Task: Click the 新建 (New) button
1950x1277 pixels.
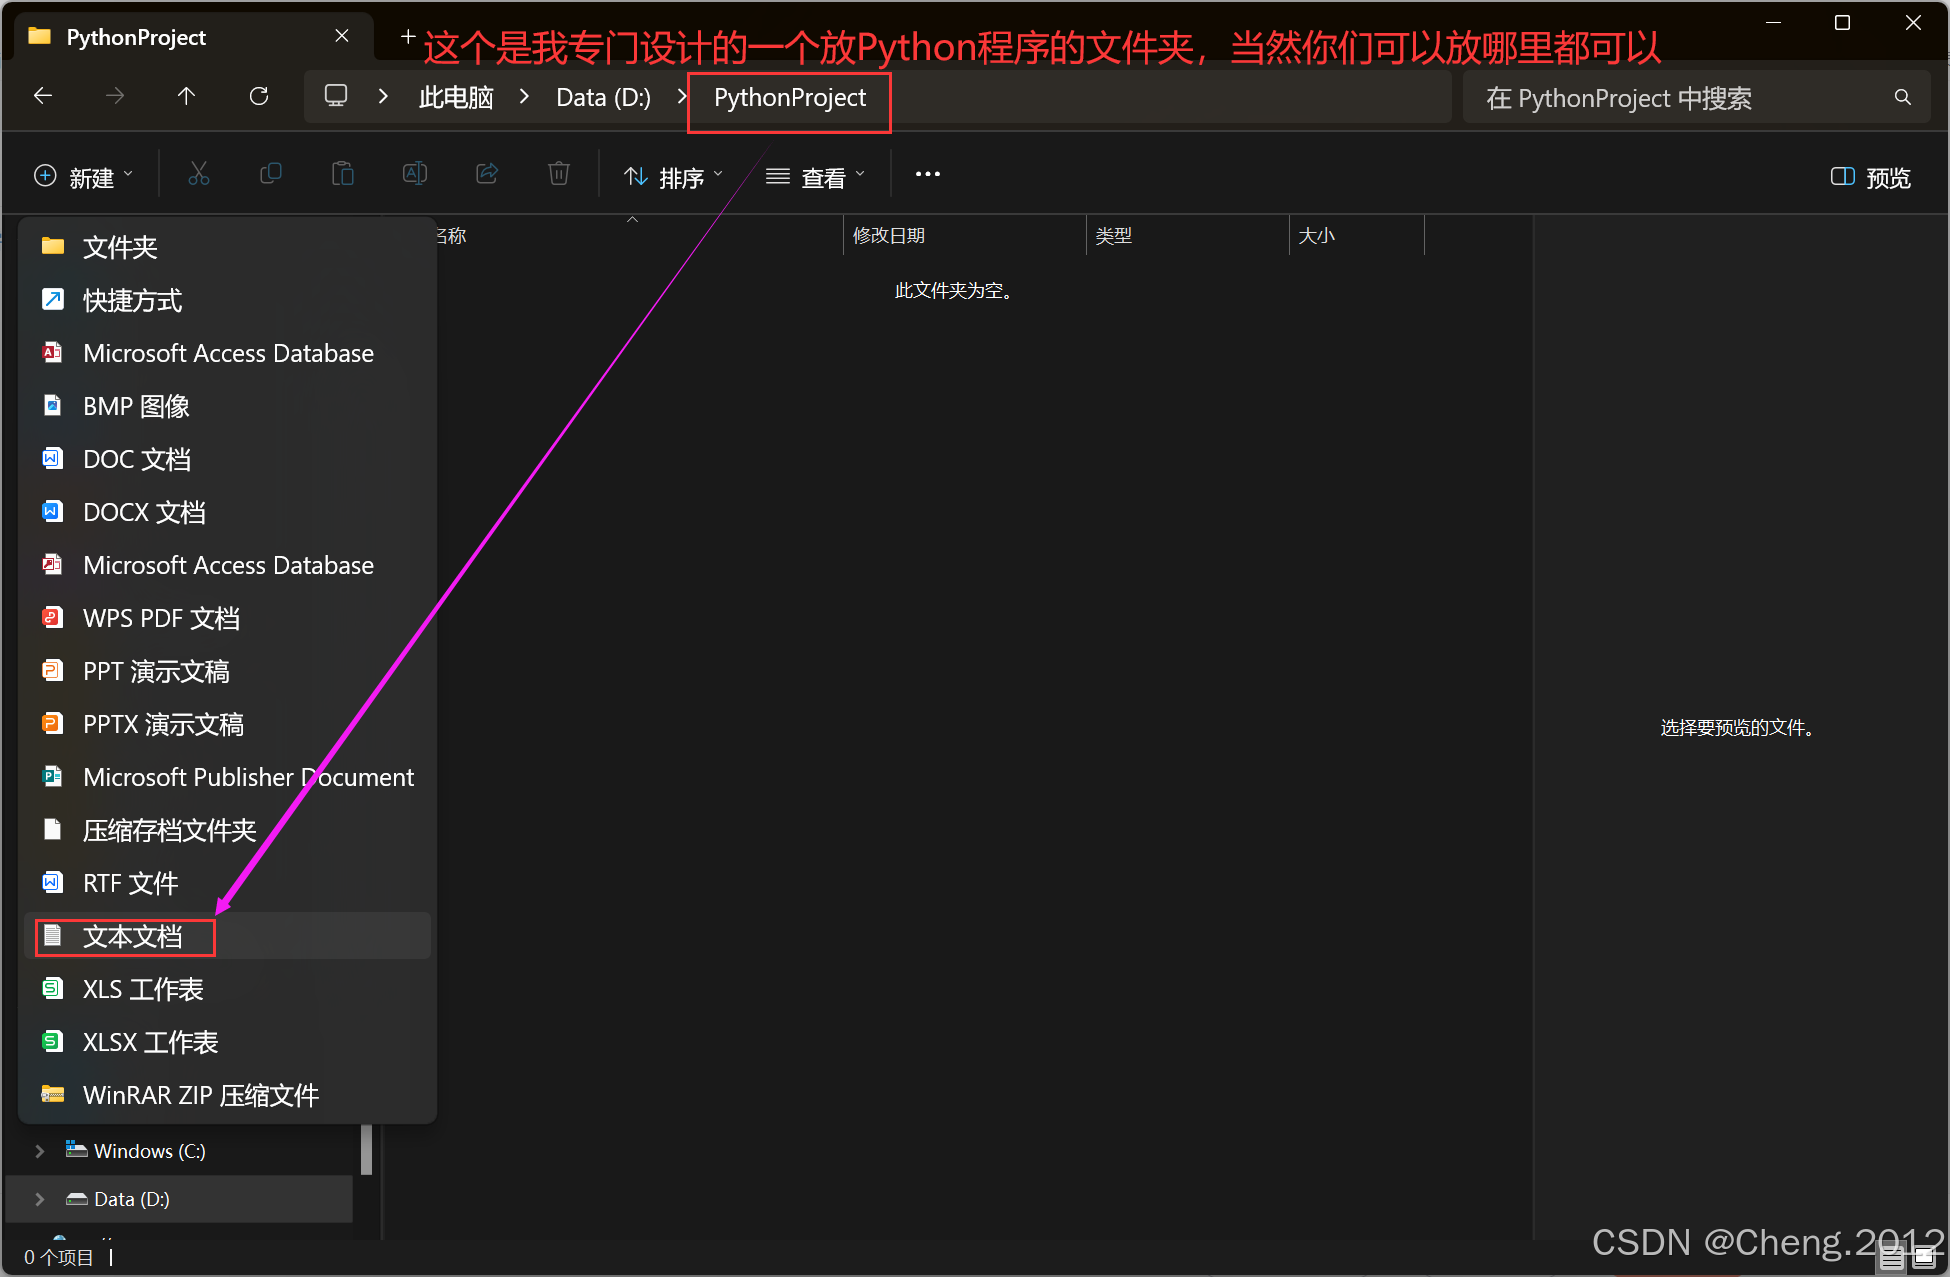Action: pyautogui.click(x=83, y=177)
